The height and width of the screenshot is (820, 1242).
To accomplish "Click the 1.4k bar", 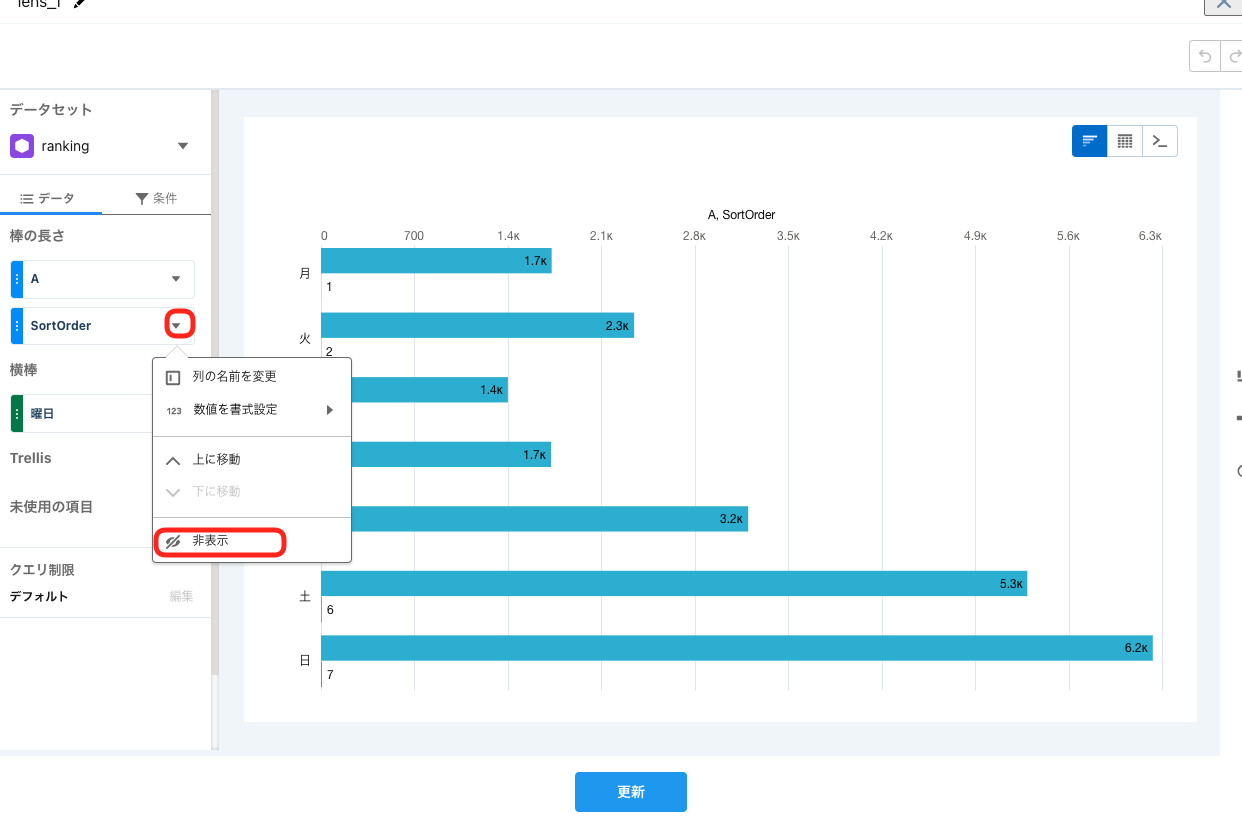I will [x=430, y=390].
